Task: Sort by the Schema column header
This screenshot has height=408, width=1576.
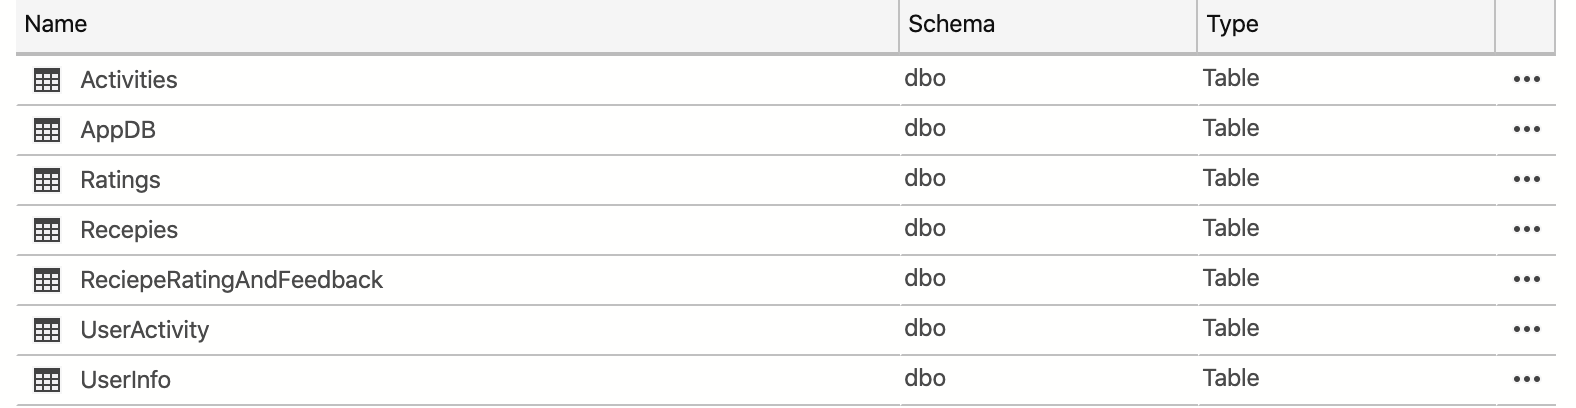Action: (x=951, y=24)
